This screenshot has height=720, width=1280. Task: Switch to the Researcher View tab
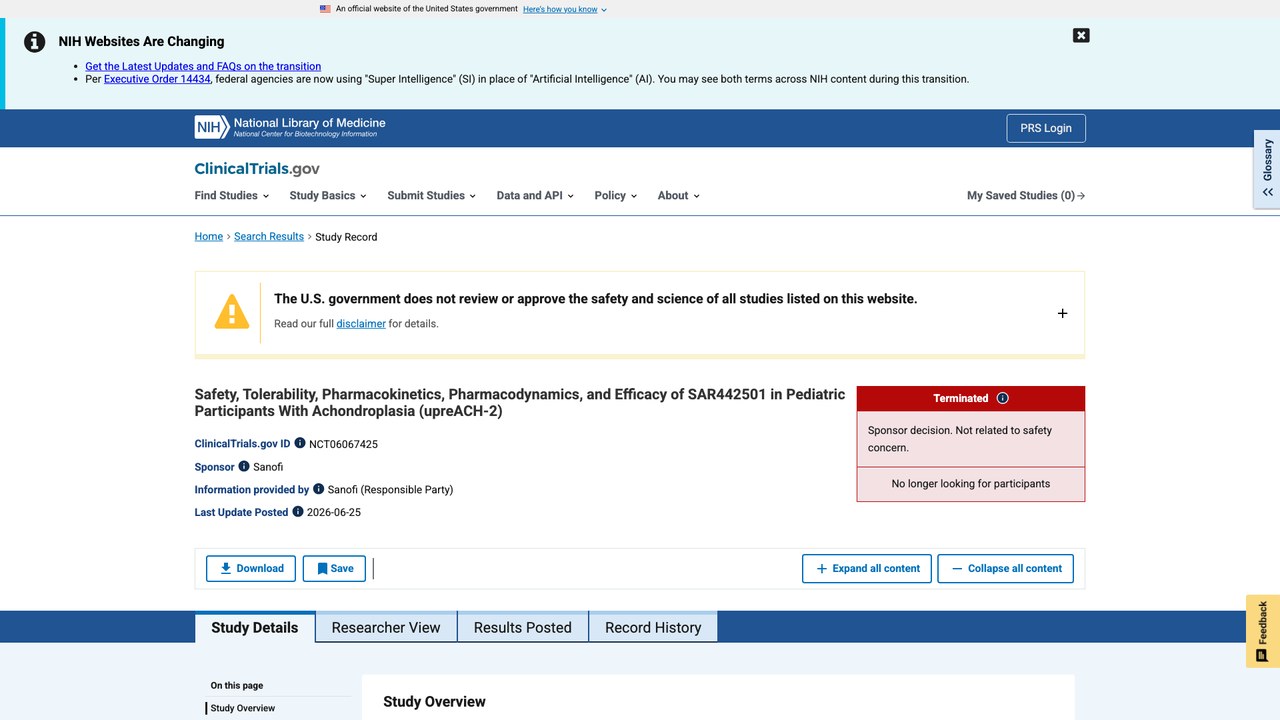[386, 627]
